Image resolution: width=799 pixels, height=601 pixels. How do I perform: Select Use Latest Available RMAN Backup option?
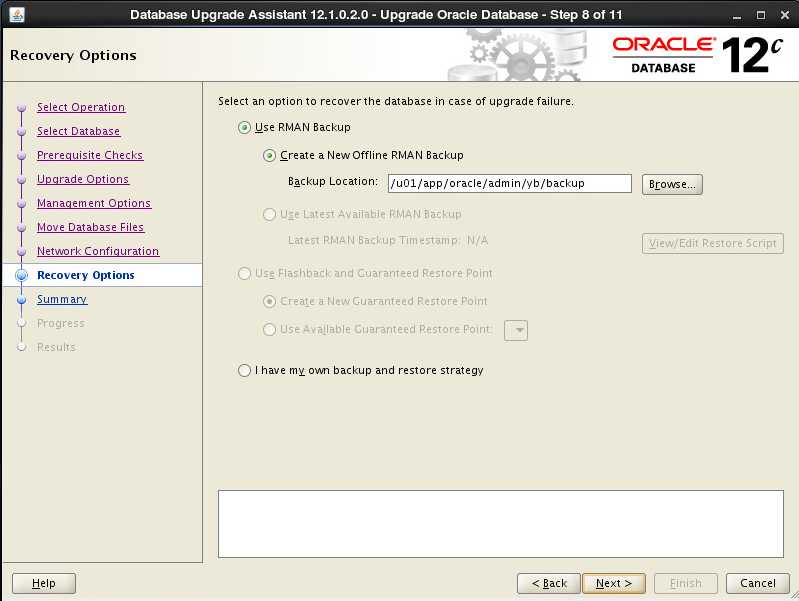pyautogui.click(x=270, y=215)
